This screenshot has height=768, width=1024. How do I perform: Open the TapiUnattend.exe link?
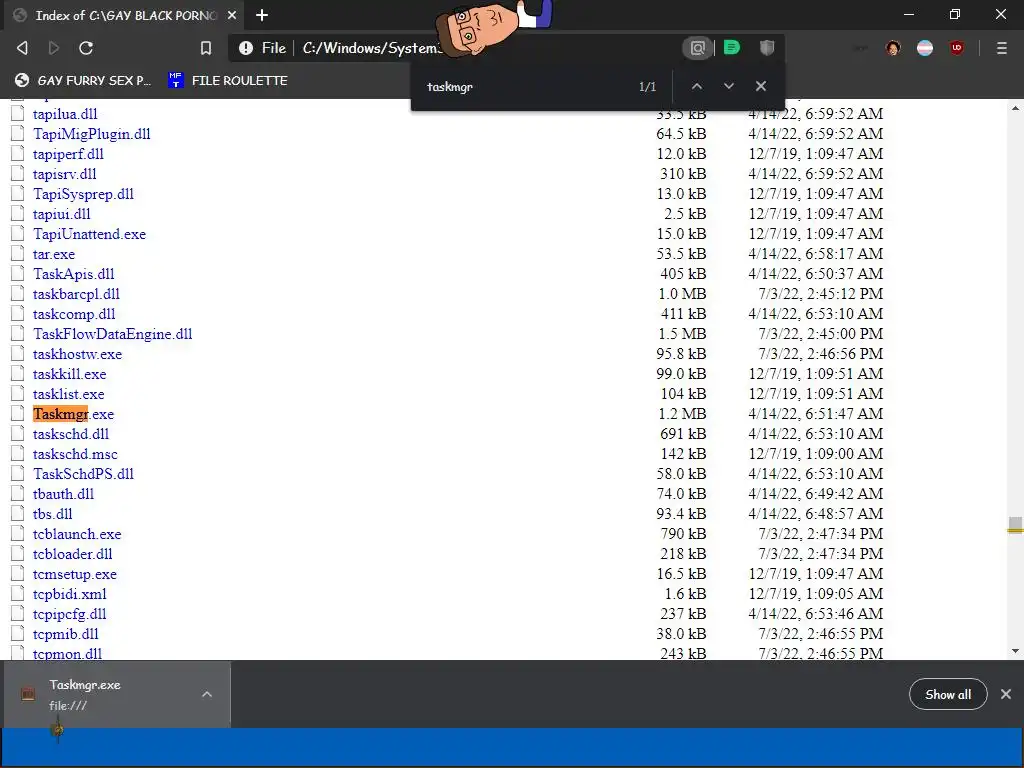click(89, 234)
